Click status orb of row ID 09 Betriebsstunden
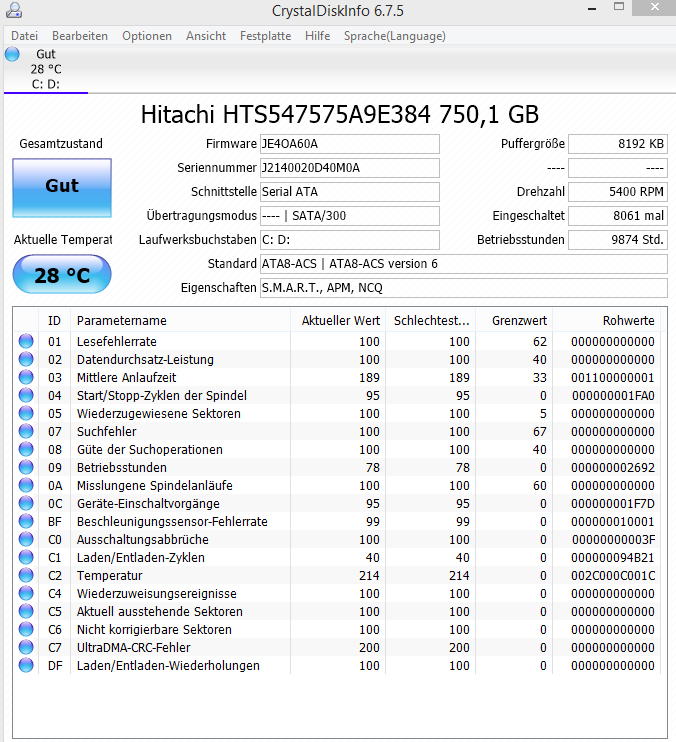 26,467
